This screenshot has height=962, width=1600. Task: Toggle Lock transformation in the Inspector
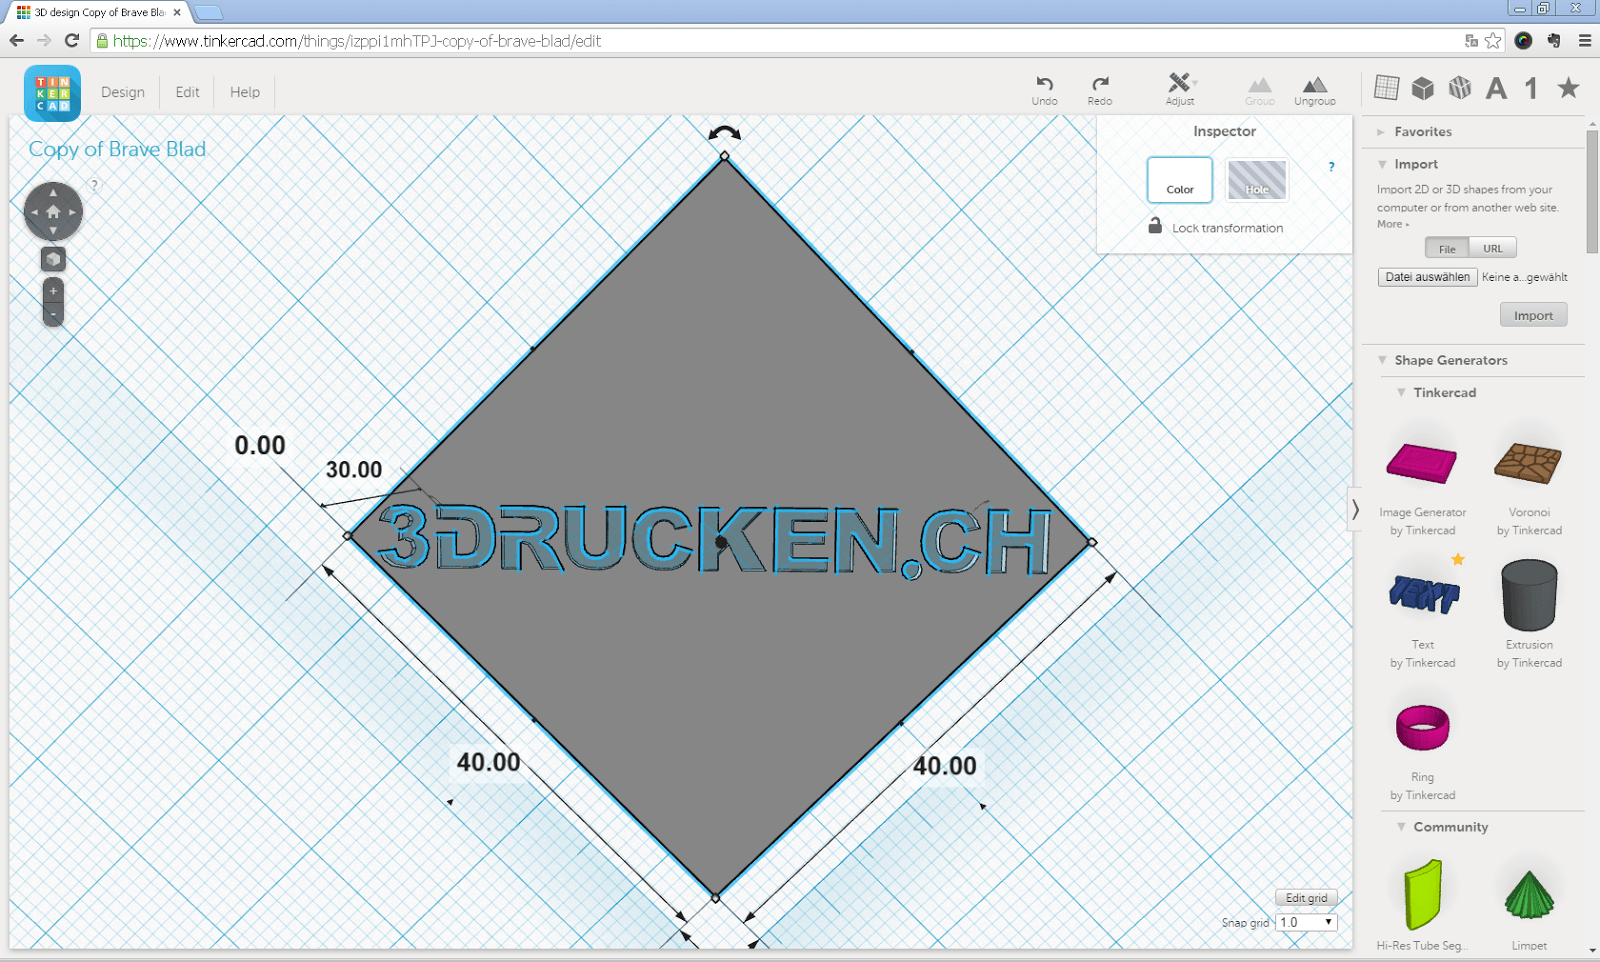[x=1154, y=227]
